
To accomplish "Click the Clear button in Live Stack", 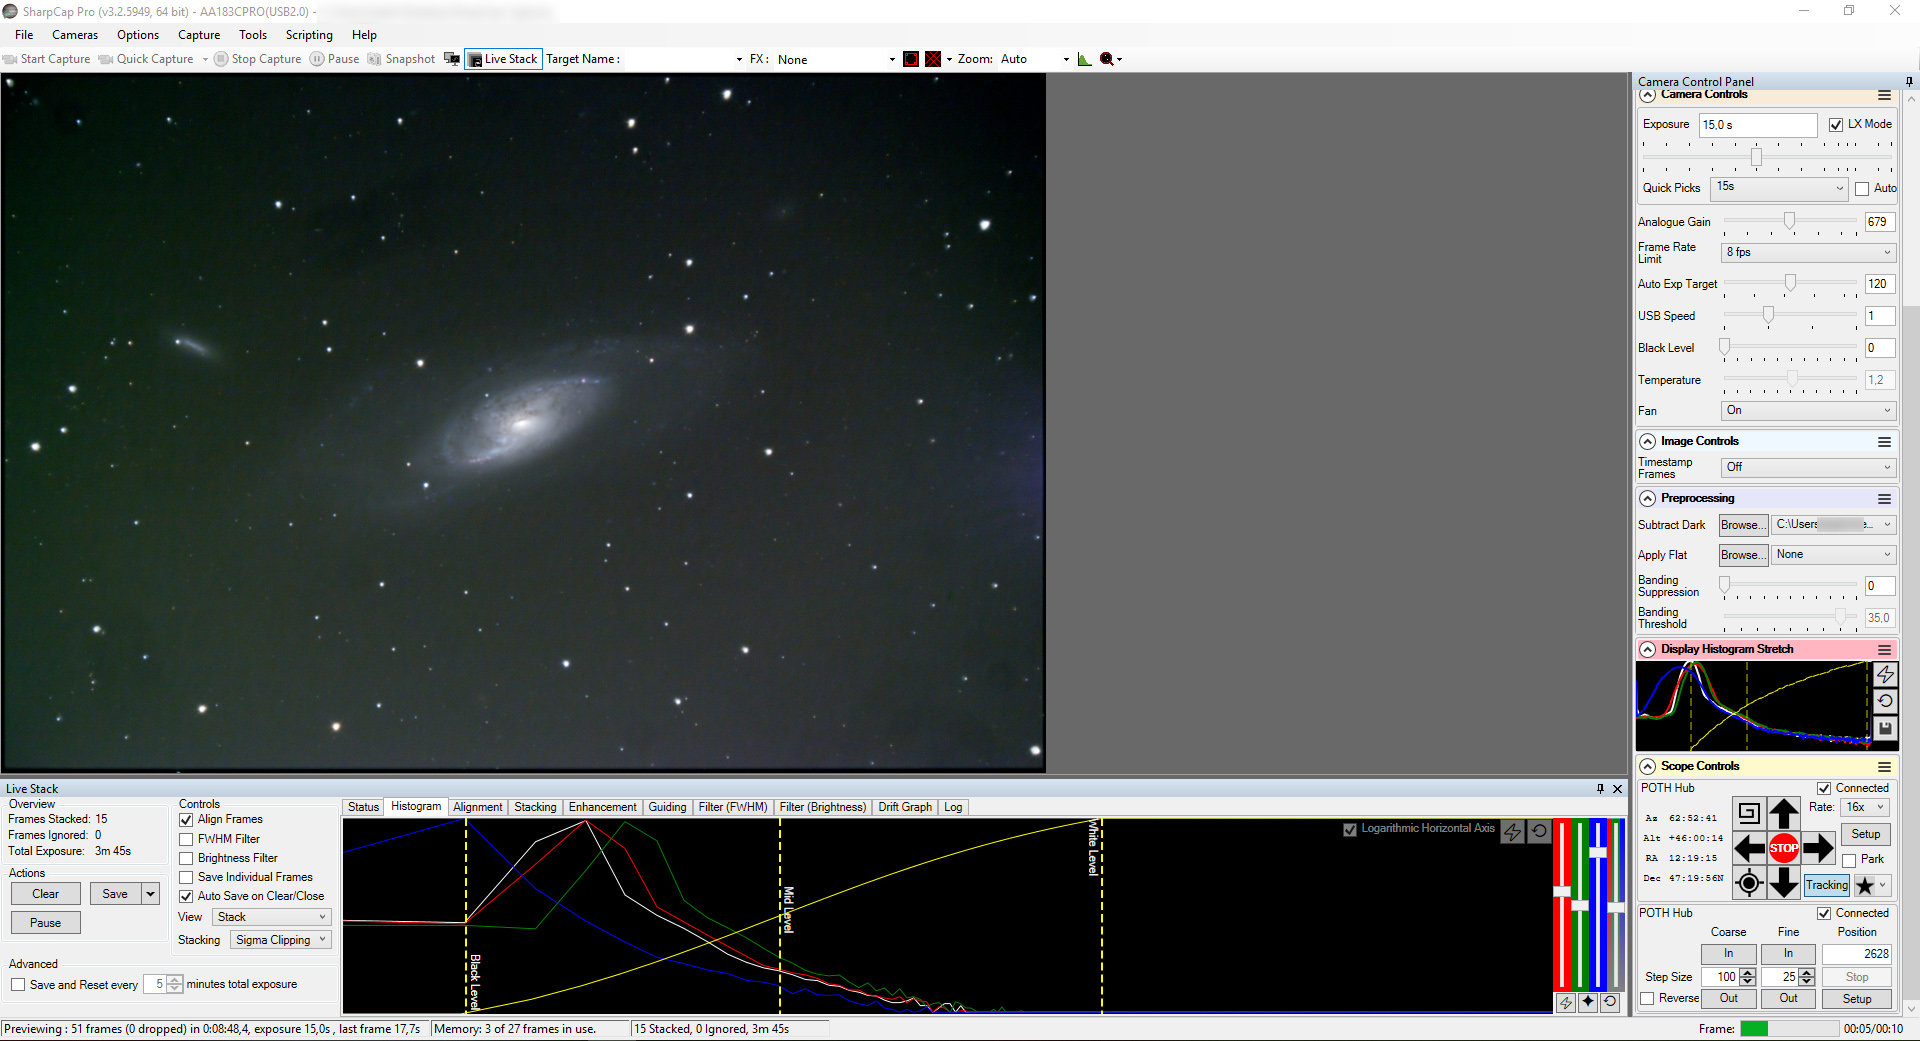I will tap(46, 894).
